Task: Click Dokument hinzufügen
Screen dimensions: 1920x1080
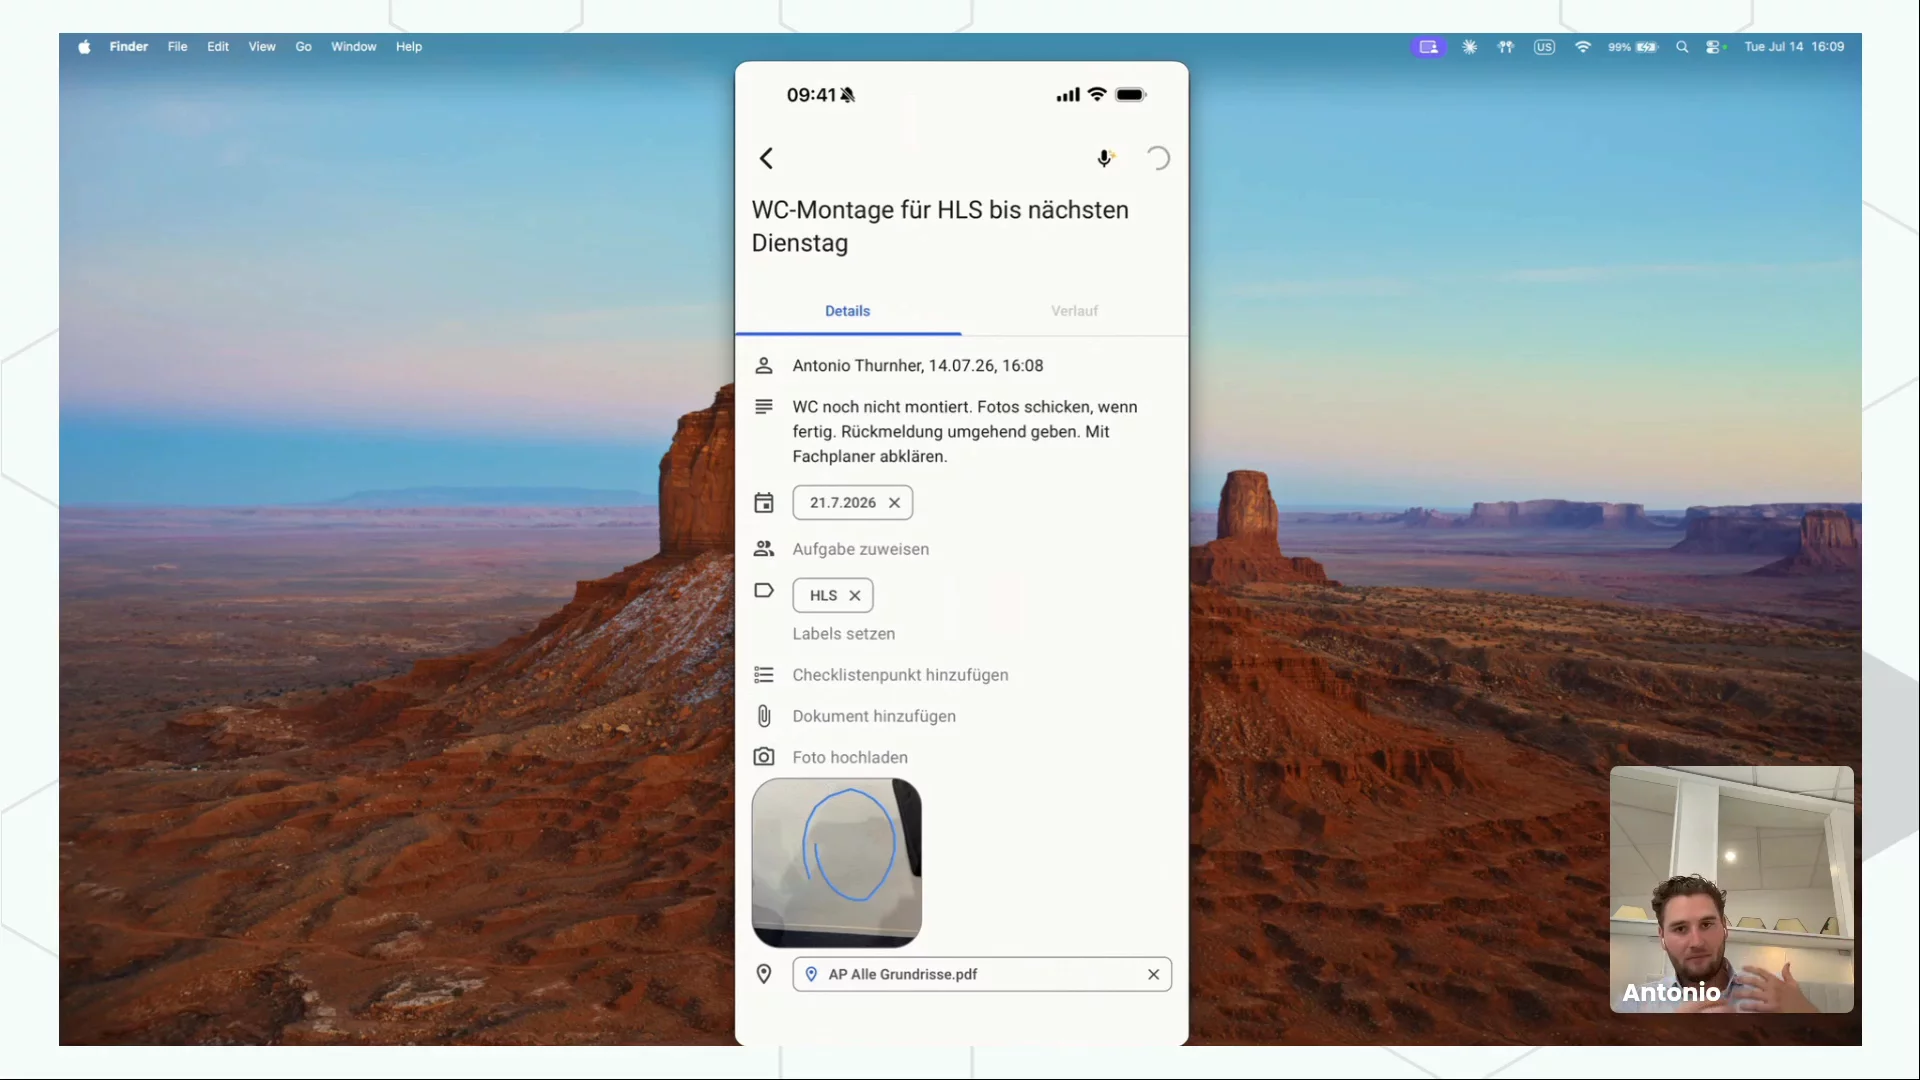Action: (874, 716)
